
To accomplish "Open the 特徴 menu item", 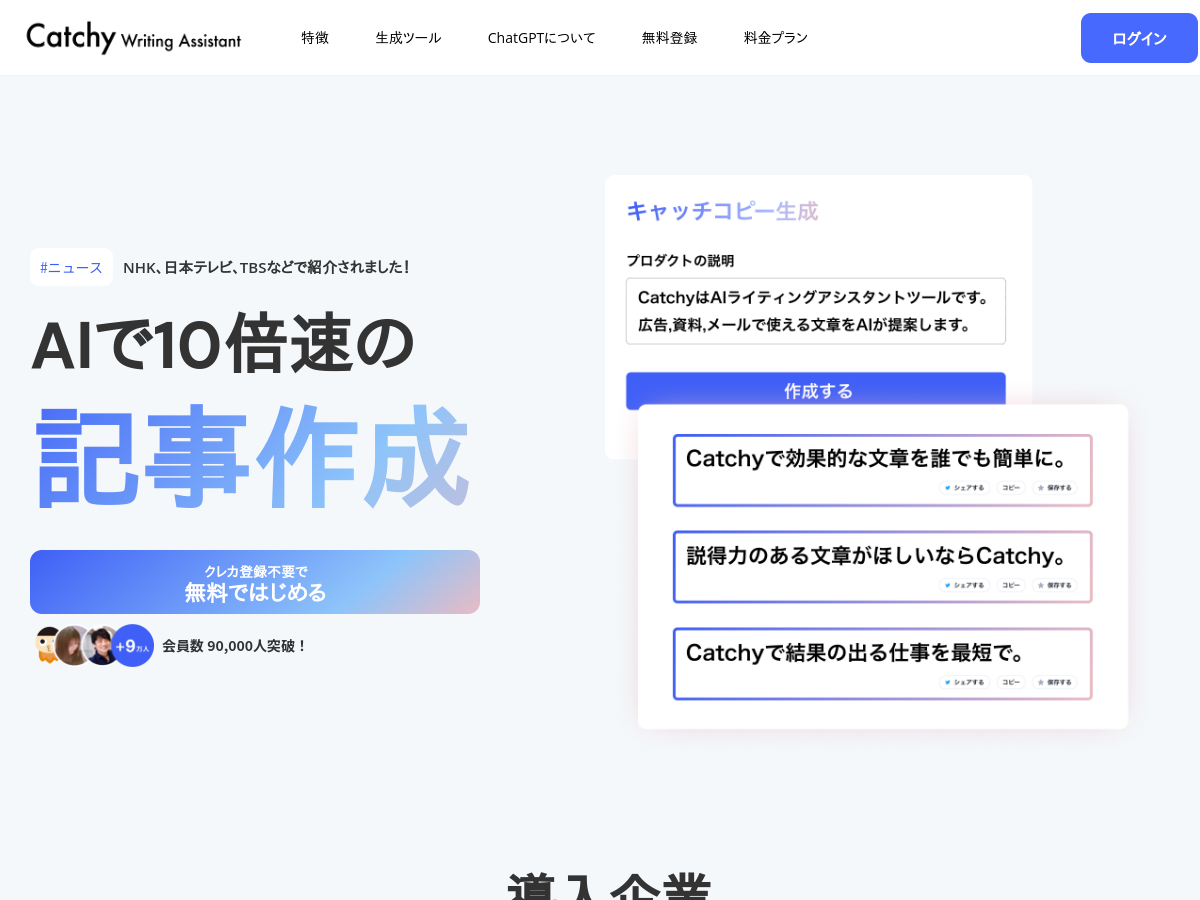I will coord(315,38).
